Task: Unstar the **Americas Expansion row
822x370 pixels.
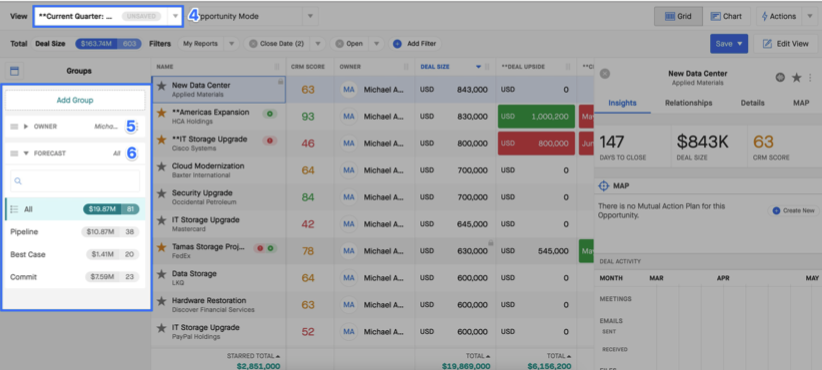Action: [x=161, y=112]
